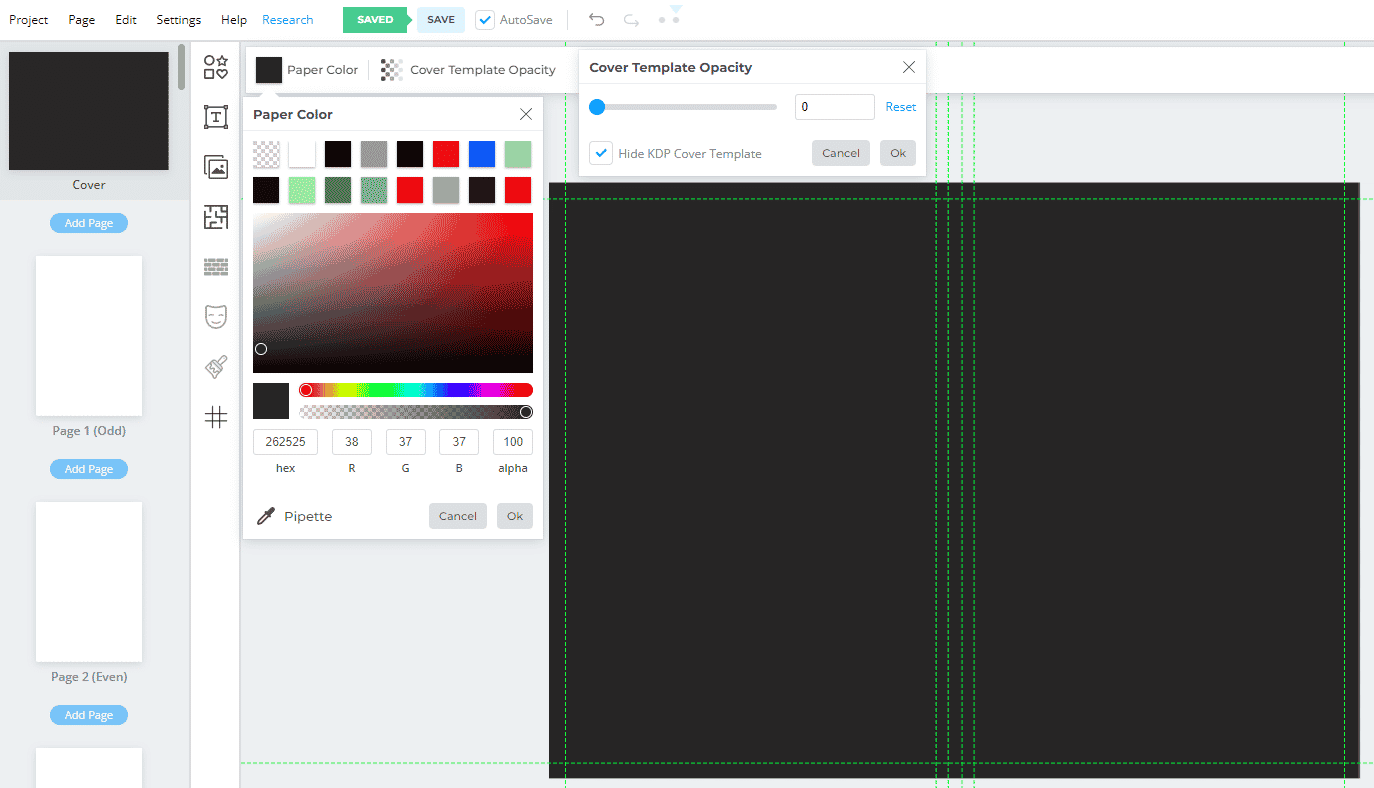1374x788 pixels.
Task: Click the B value field
Action: pos(459,442)
